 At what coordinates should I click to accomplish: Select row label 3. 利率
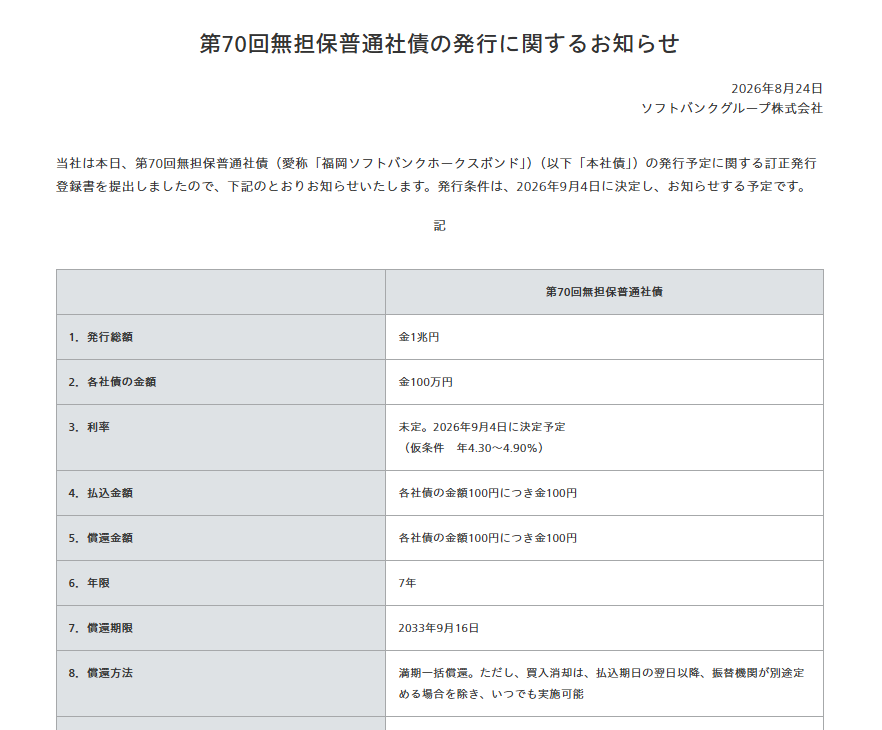(89, 427)
